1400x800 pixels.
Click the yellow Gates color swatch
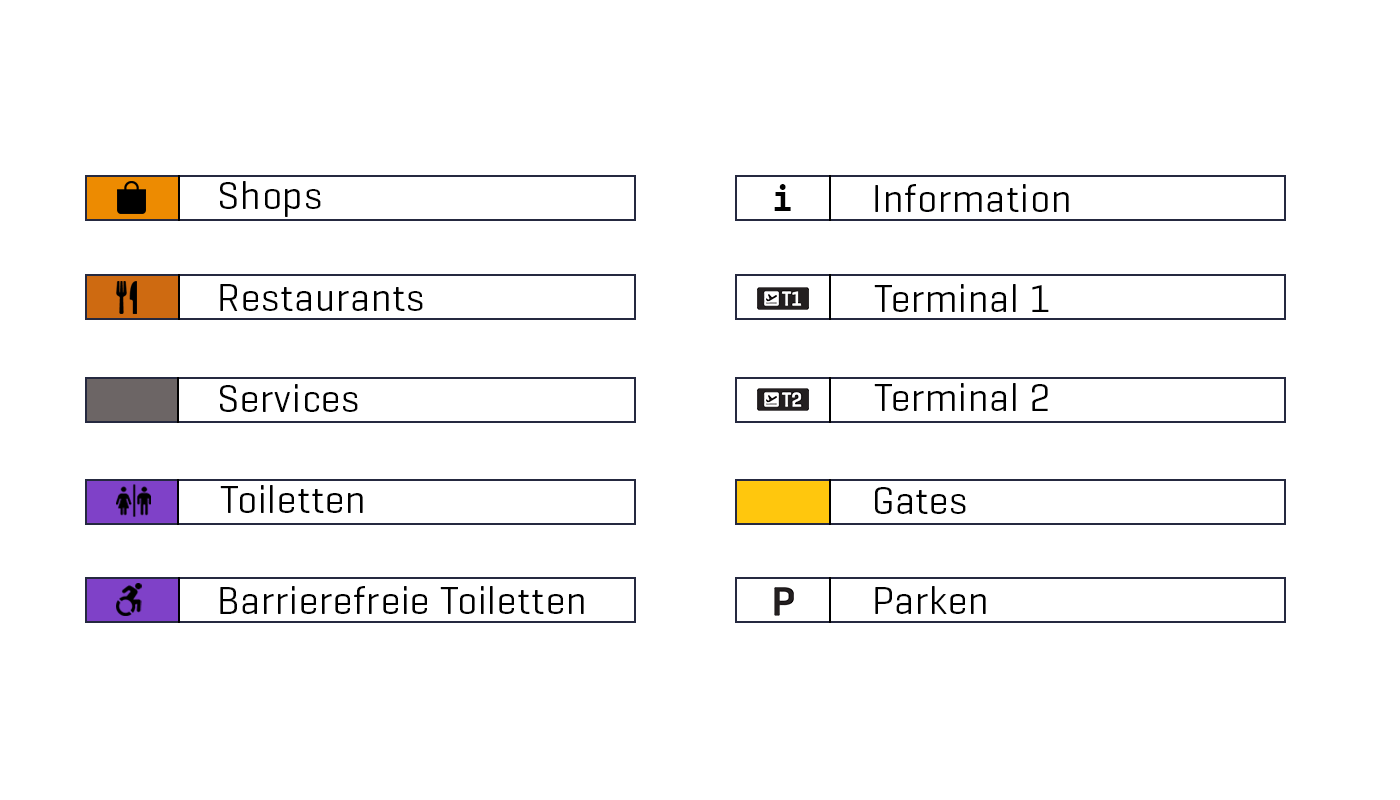pos(783,502)
